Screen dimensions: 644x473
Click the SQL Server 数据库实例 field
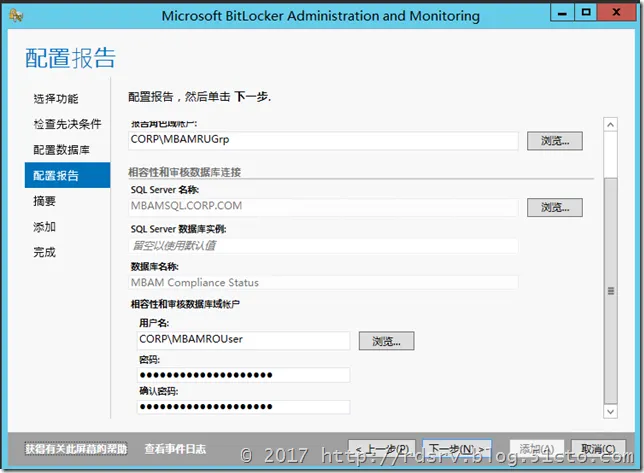323,246
